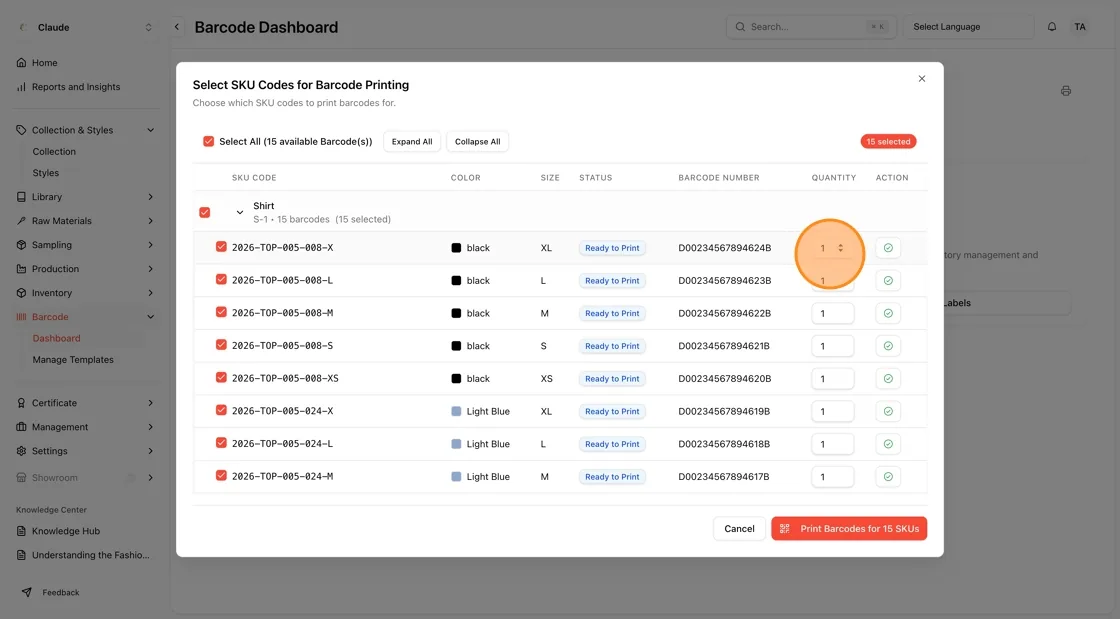Viewport: 1120px width, 619px height.
Task: Expand the Library sidebar section
Action: pyautogui.click(x=151, y=197)
